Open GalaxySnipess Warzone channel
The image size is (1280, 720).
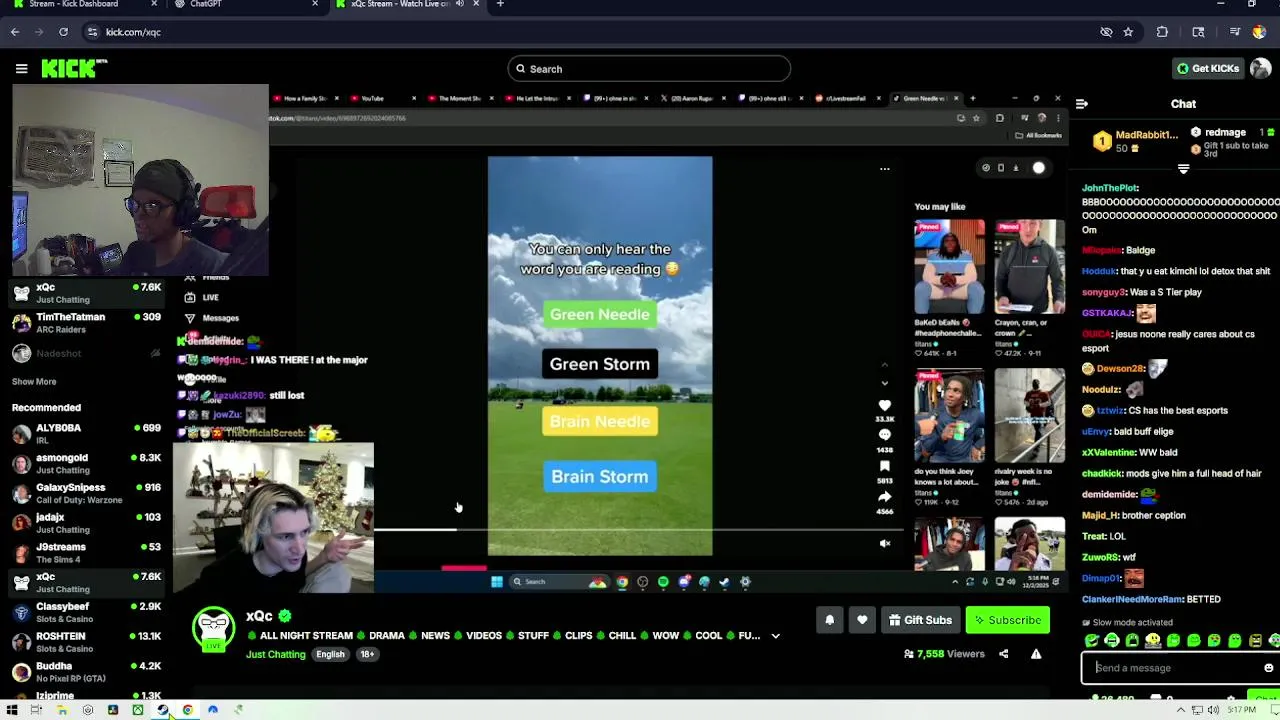pyautogui.click(x=85, y=493)
